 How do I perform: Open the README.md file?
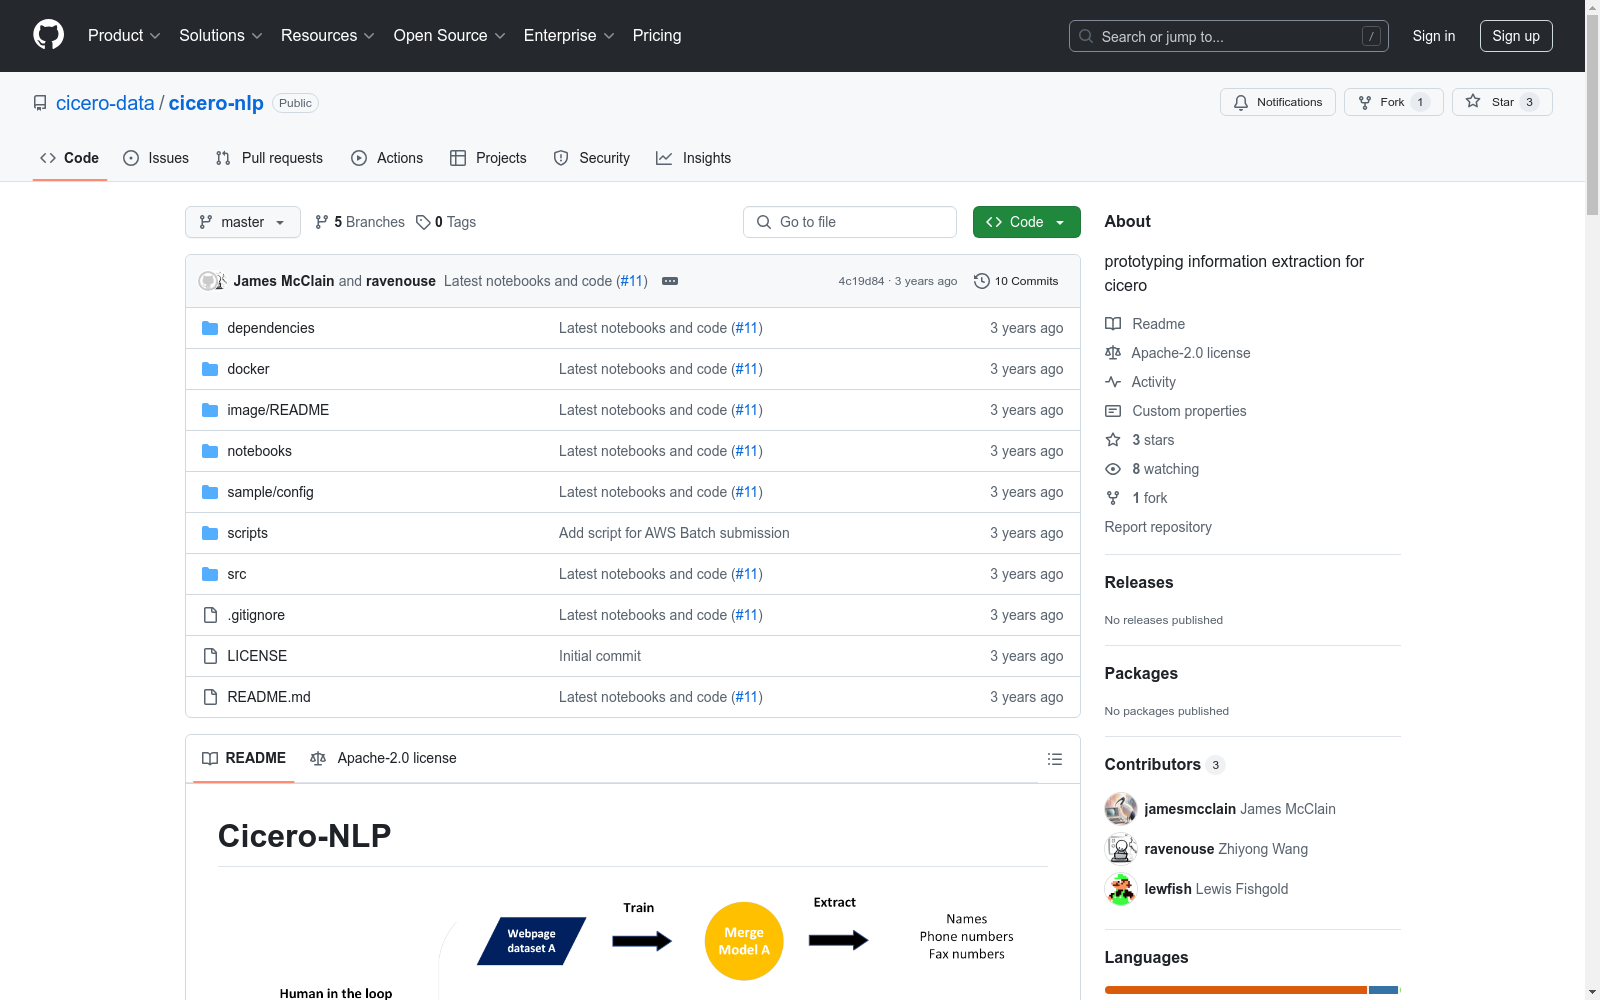point(269,697)
